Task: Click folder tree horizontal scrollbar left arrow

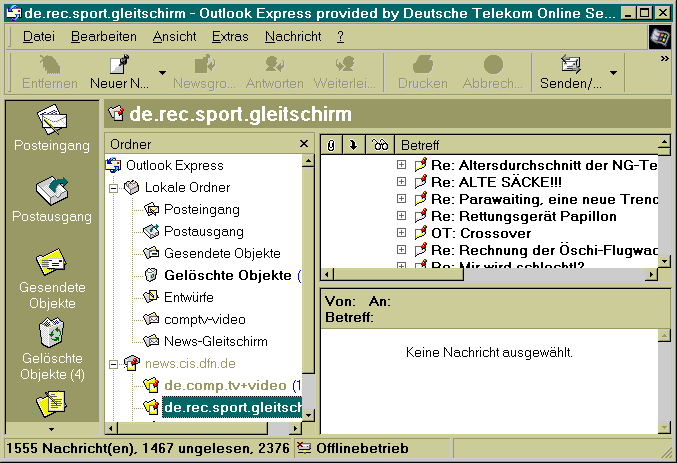Action: (x=111, y=428)
